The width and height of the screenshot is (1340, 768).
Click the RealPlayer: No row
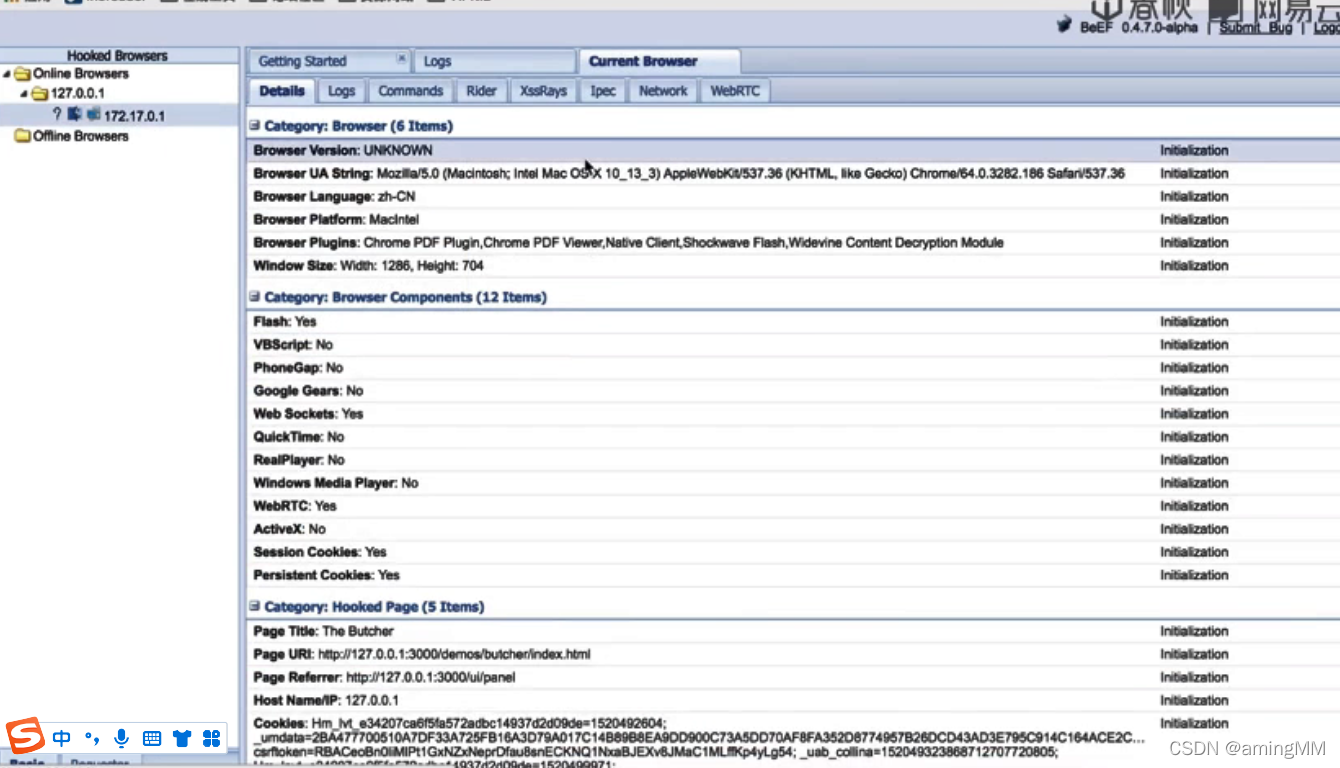[x=793, y=460]
